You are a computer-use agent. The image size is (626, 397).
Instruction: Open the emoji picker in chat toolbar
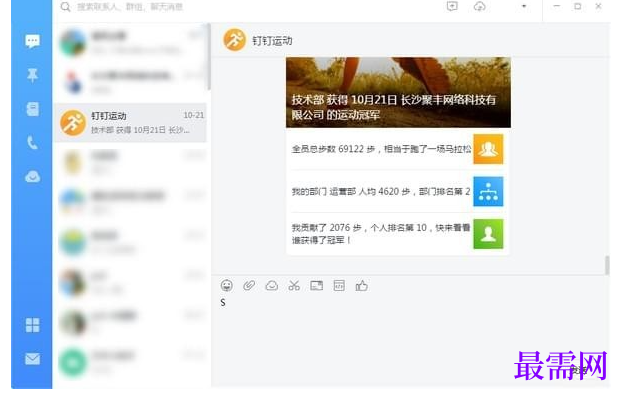pyautogui.click(x=226, y=286)
